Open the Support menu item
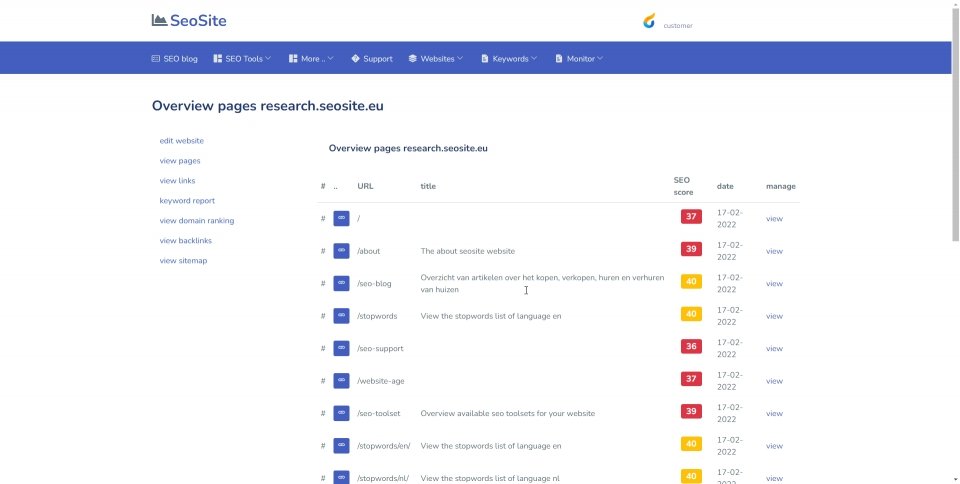This screenshot has height=484, width=960. pyautogui.click(x=372, y=59)
